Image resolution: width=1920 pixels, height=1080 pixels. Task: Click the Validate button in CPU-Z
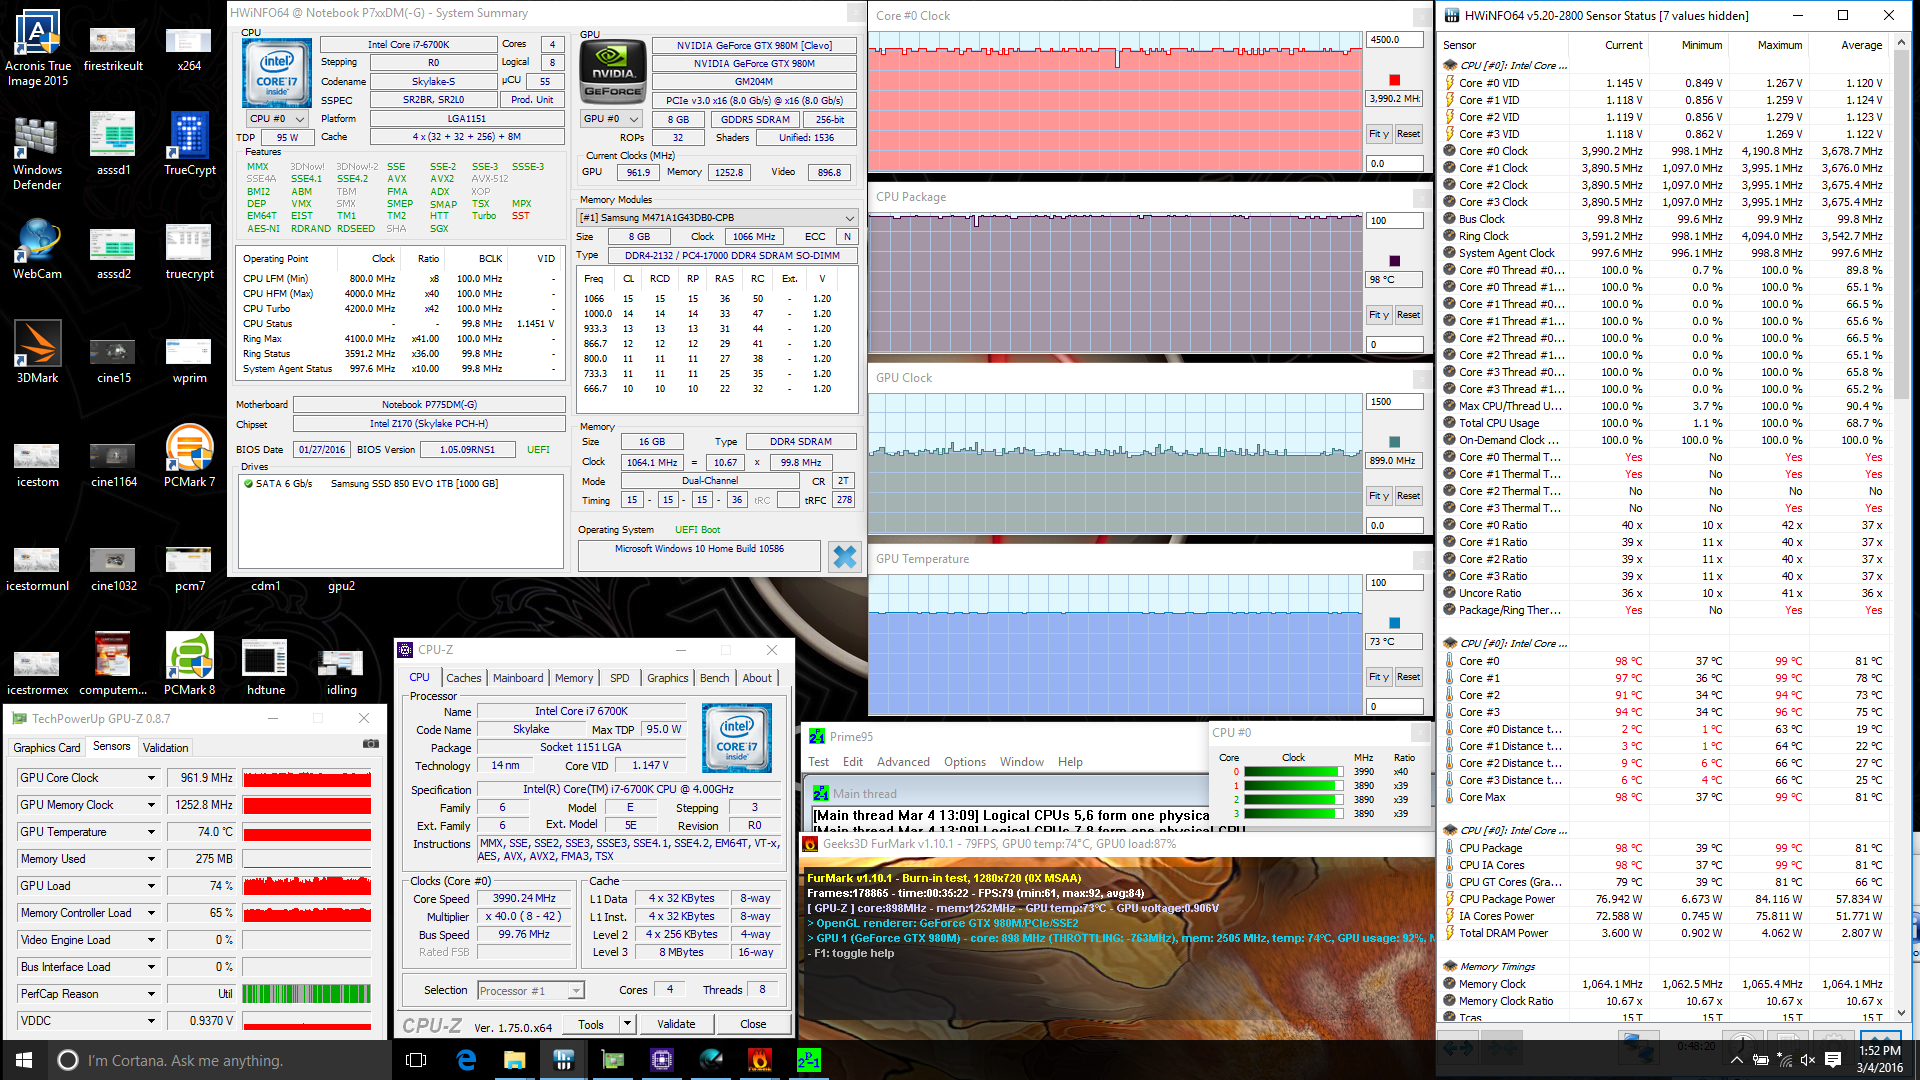click(676, 1024)
